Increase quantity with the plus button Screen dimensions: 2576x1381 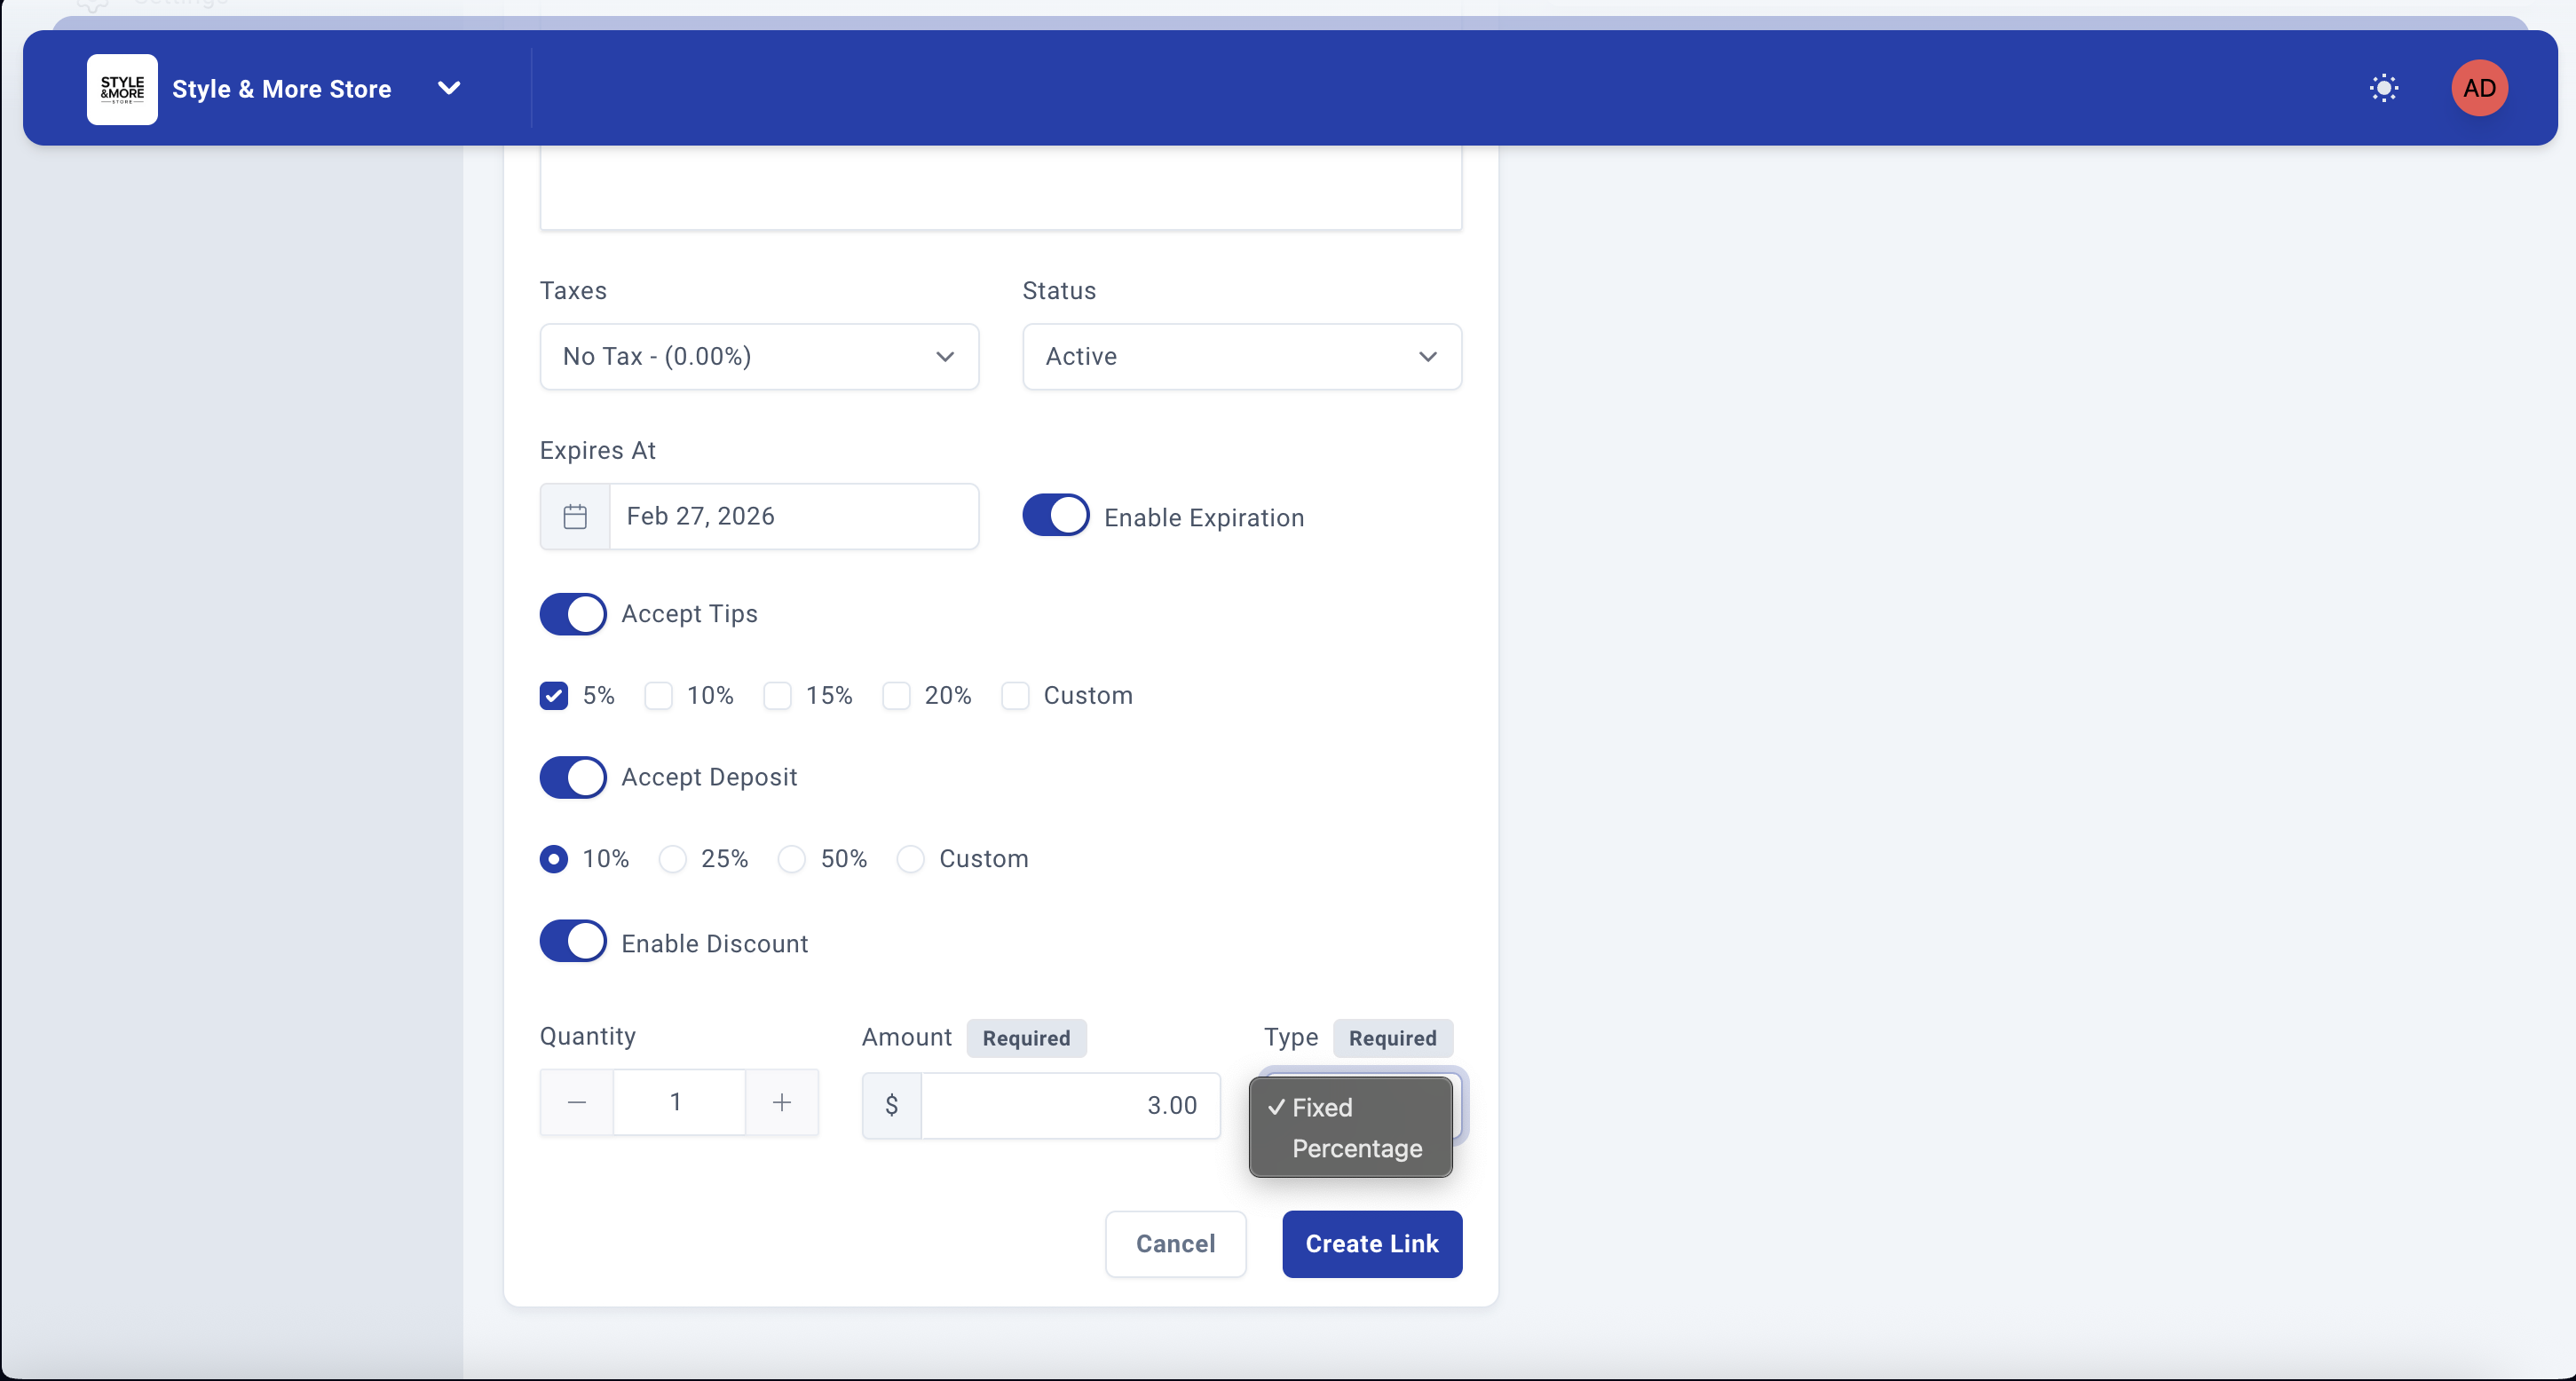tap(782, 1102)
